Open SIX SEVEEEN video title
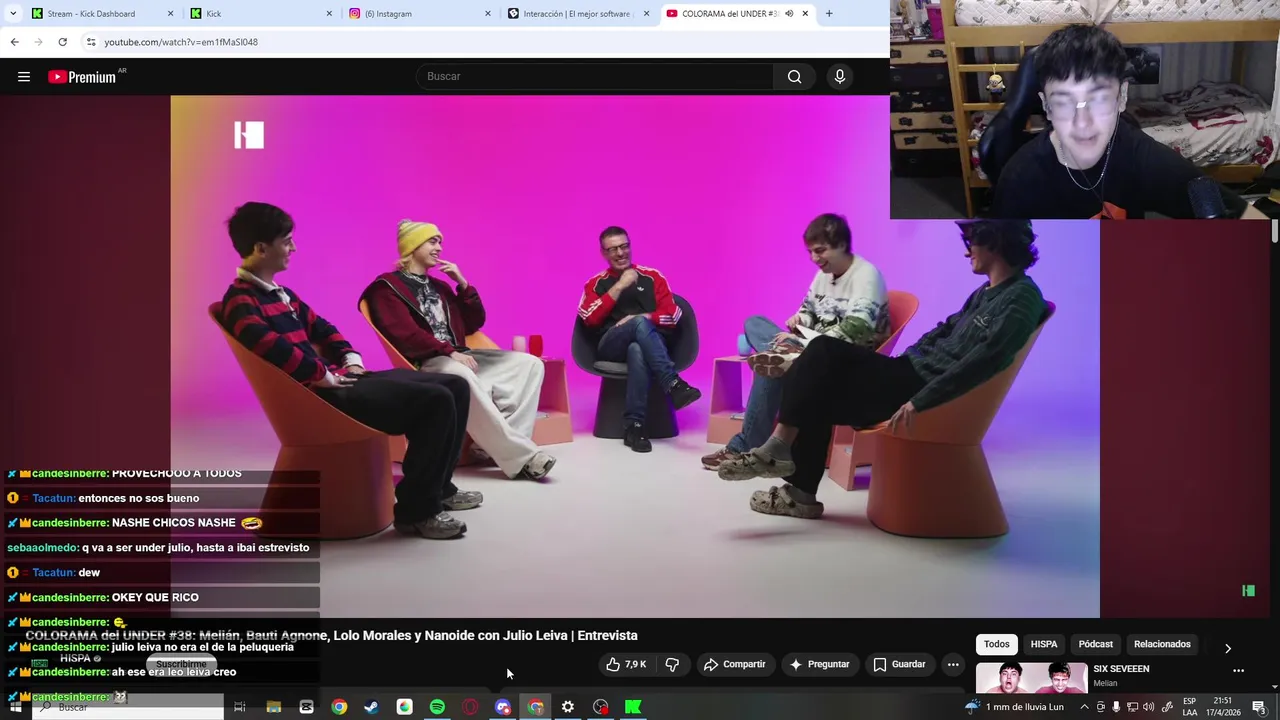This screenshot has height=720, width=1280. pyautogui.click(x=1121, y=669)
